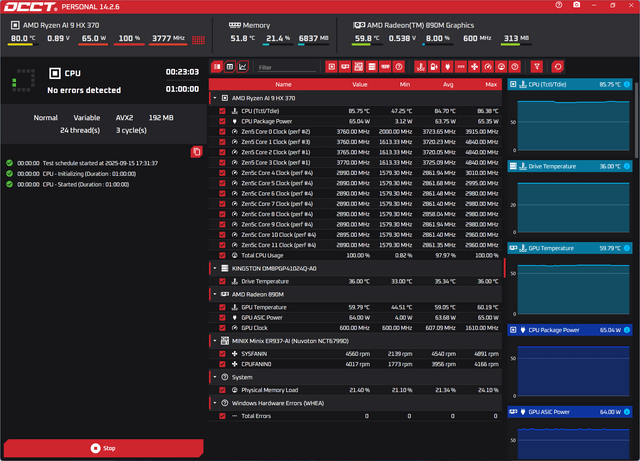Click info icon on GPU ASIC Power graph
The width and height of the screenshot is (640, 461).
[627, 412]
